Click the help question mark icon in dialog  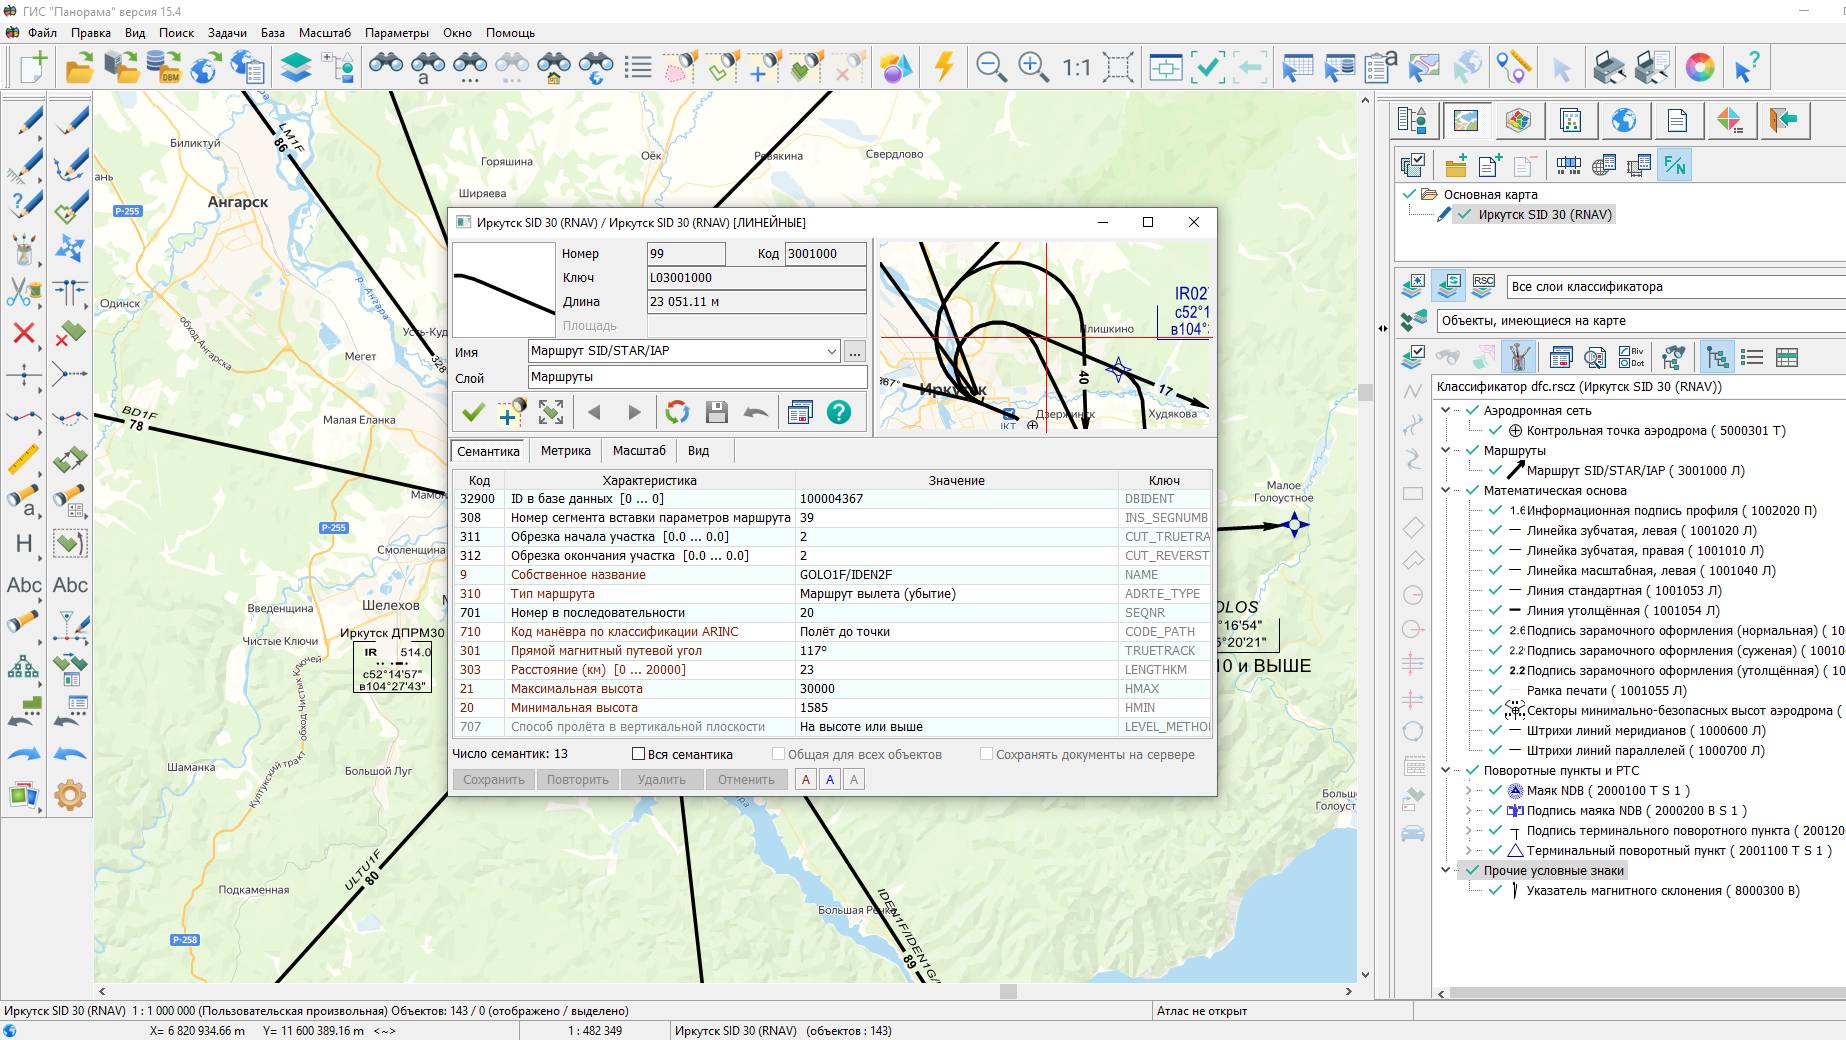(839, 412)
